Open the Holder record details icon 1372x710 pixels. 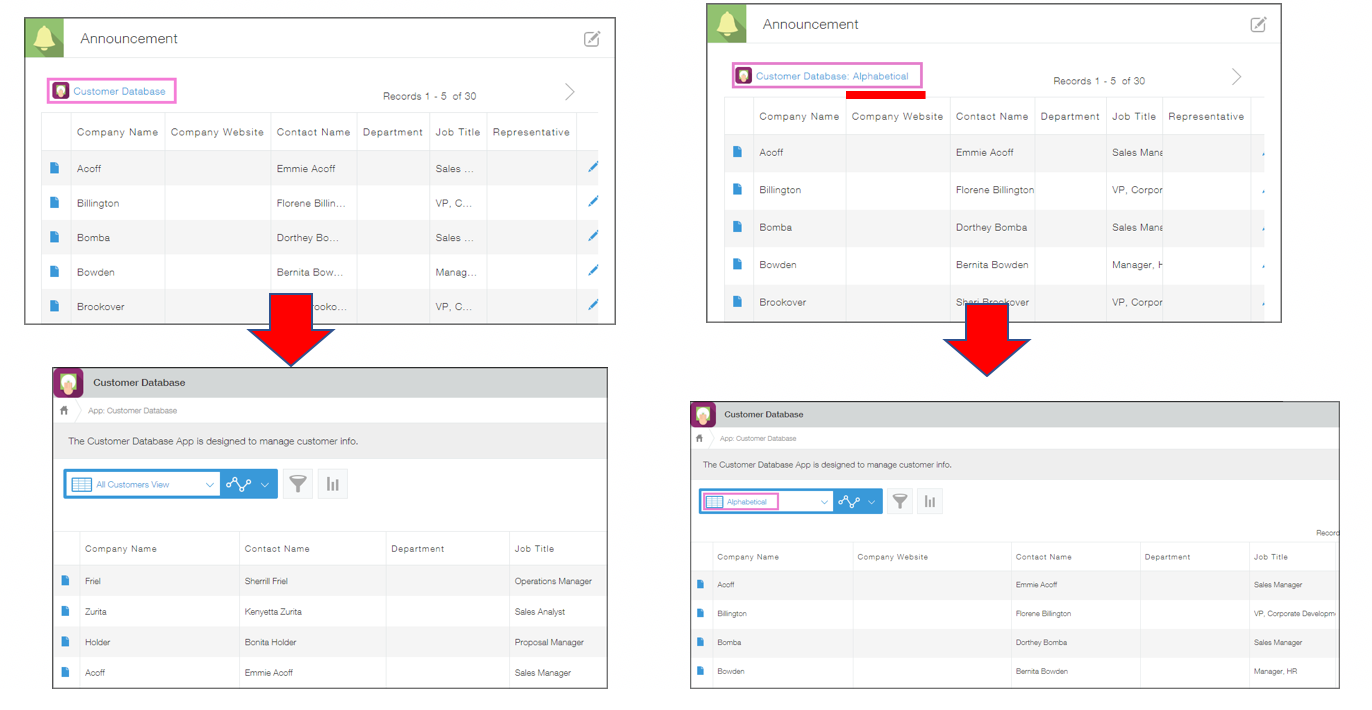(x=66, y=642)
